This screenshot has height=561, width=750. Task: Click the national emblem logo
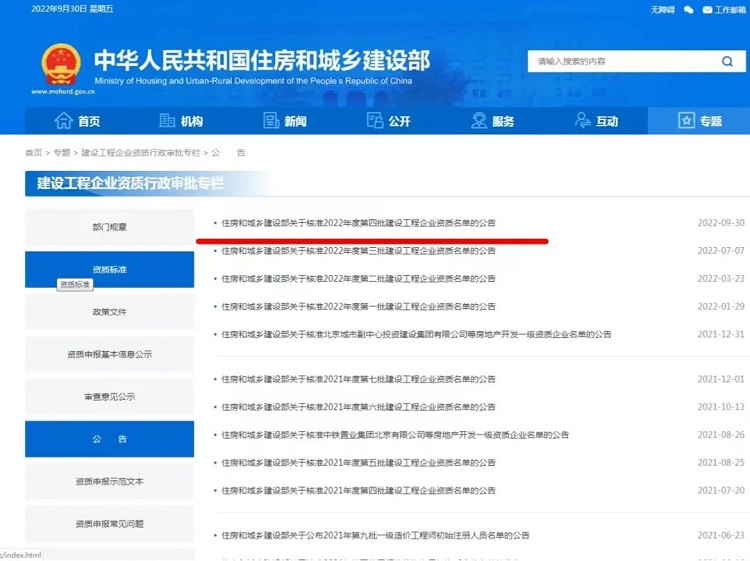click(x=61, y=64)
